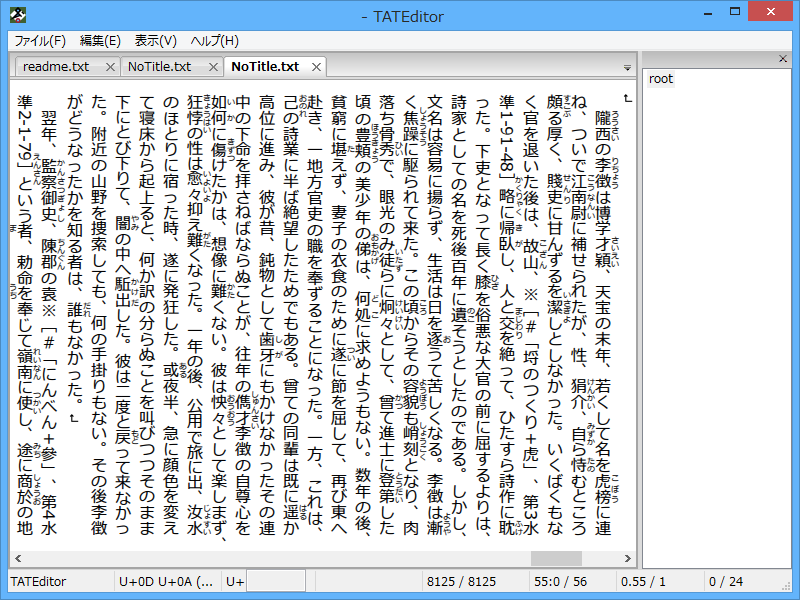This screenshot has height=600, width=800.
Task: Click the U+0D U+0A status entry
Action: click(166, 582)
